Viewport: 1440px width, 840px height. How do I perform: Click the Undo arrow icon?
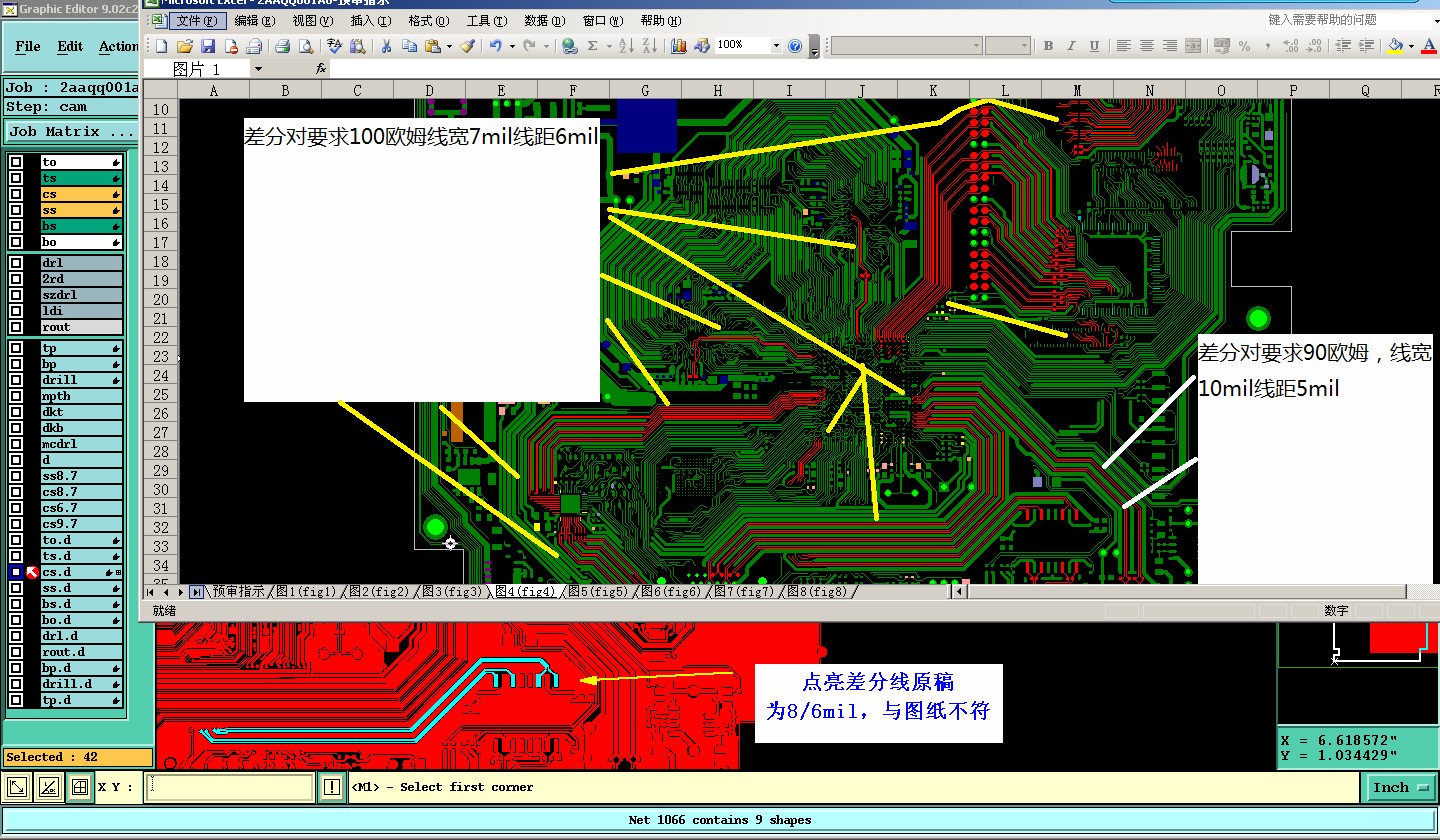coord(495,46)
